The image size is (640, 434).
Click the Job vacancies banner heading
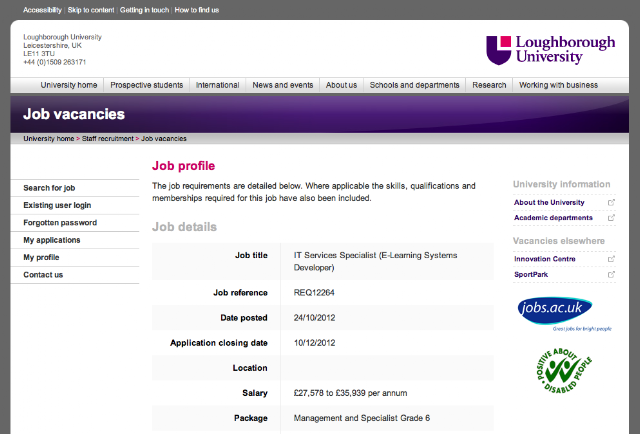click(x=74, y=114)
